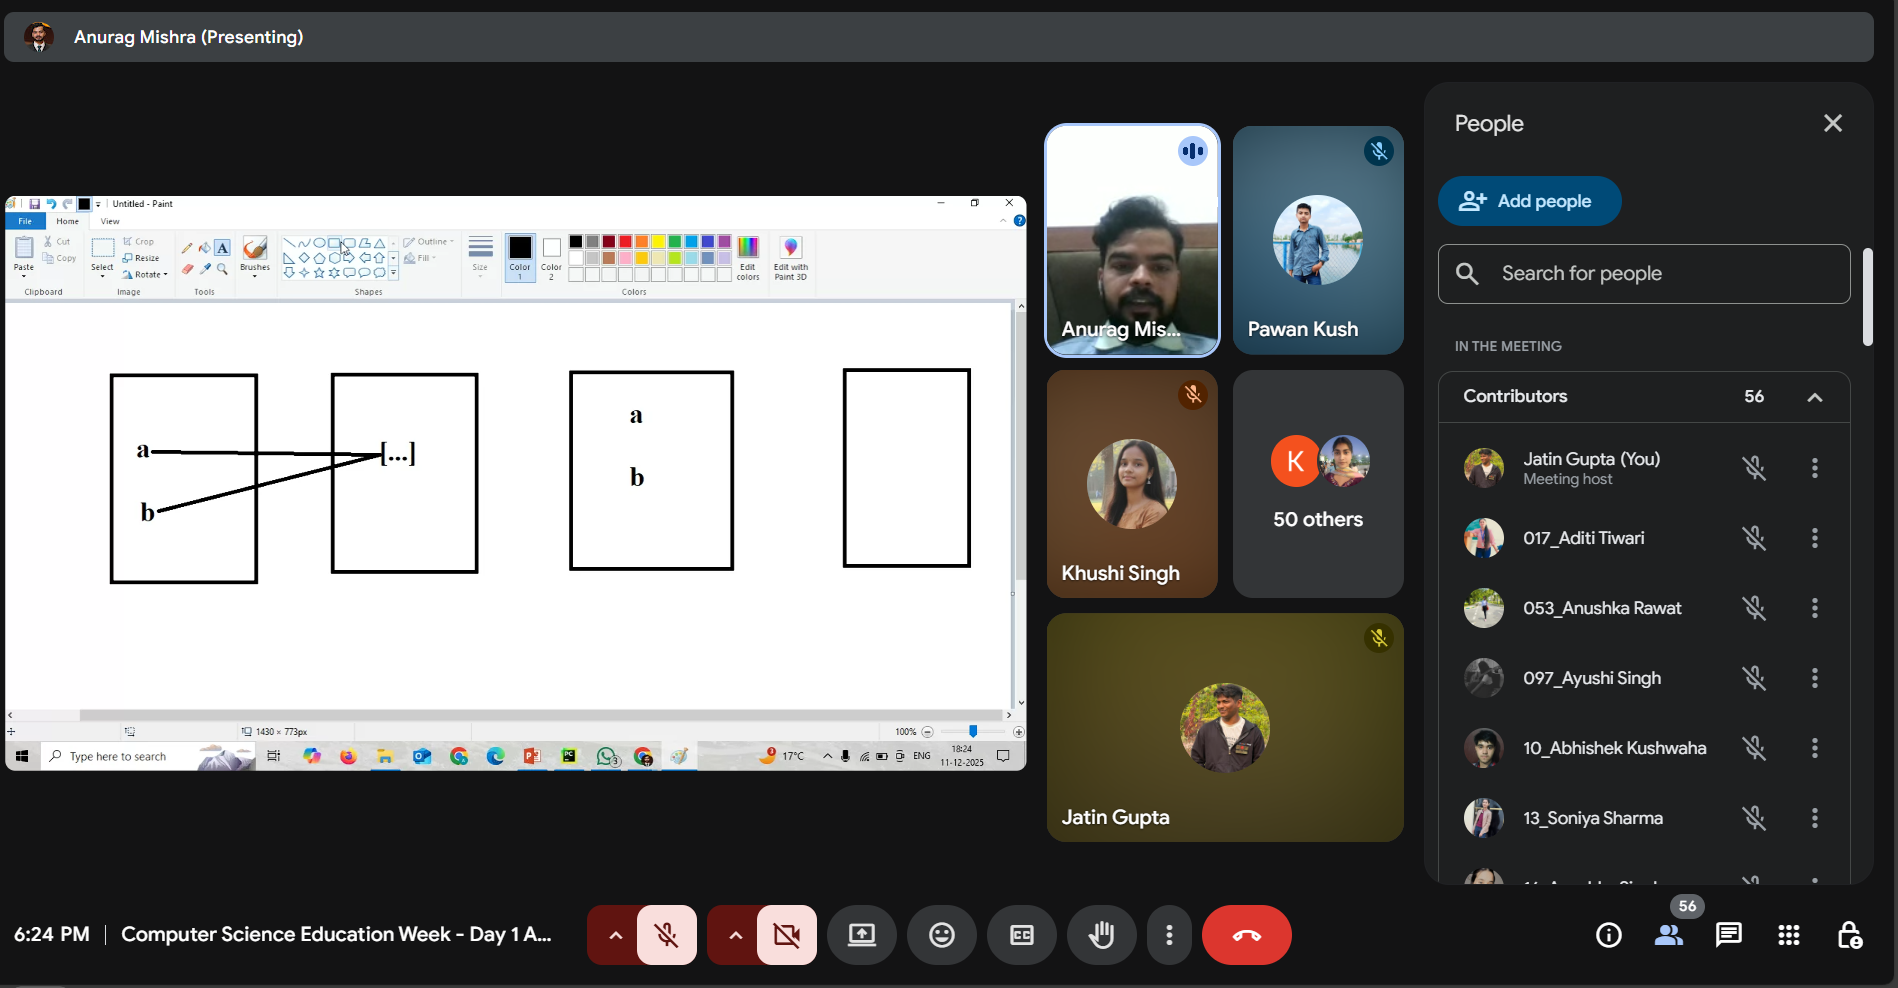Open more options for 017_Aditi Tiwari
This screenshot has height=988, width=1898.
(x=1814, y=538)
